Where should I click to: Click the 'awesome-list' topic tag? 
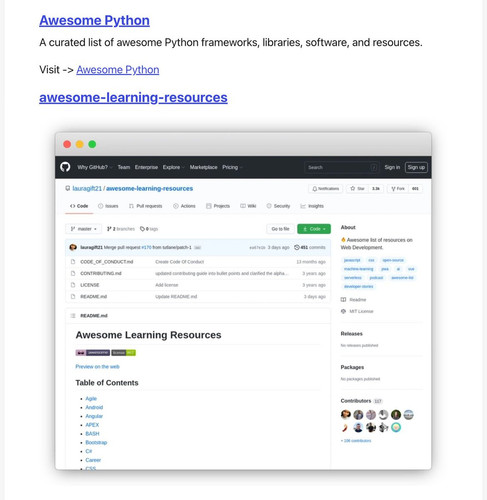(x=402, y=278)
